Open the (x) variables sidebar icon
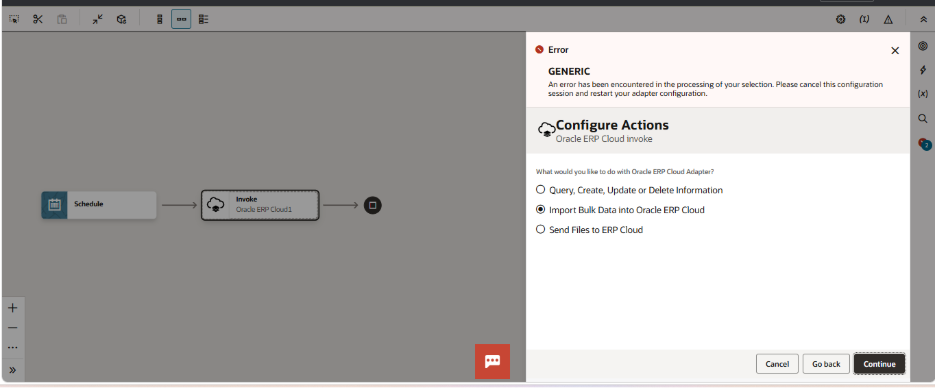This screenshot has width=936, height=390. [923, 94]
